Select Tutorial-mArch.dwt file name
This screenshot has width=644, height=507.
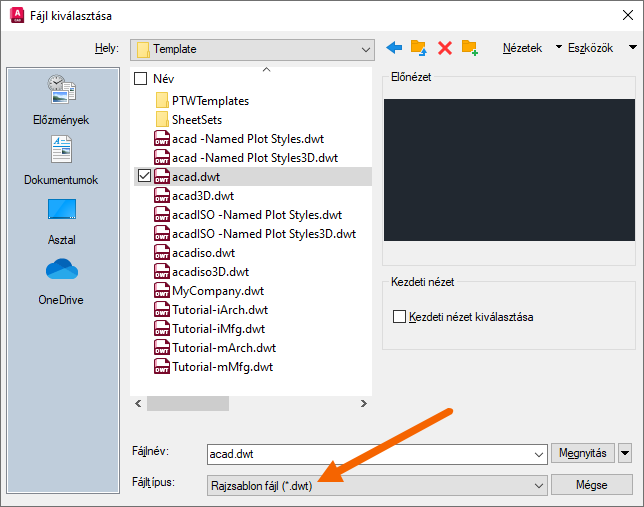coord(224,348)
